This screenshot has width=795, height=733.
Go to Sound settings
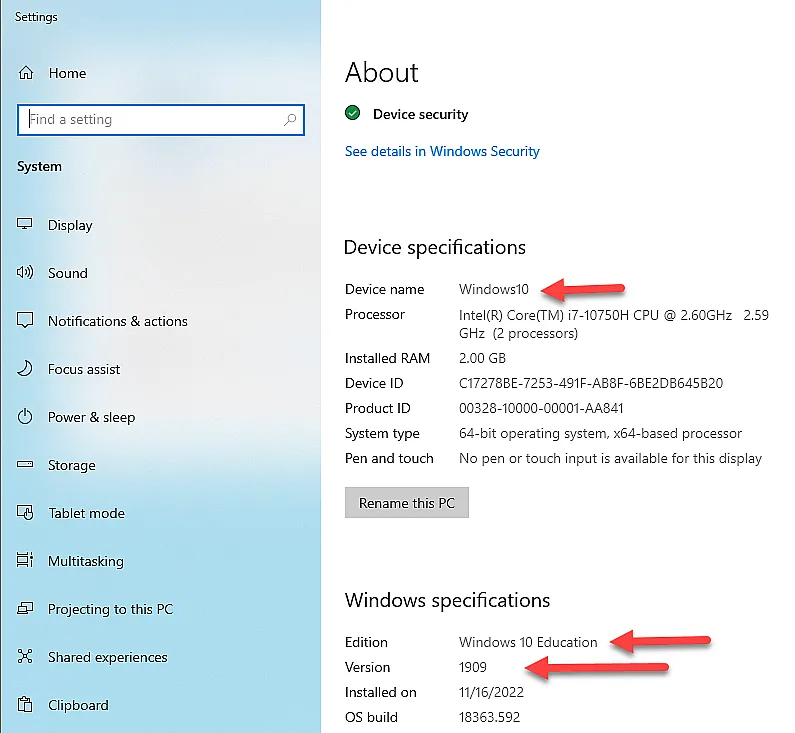pos(67,273)
